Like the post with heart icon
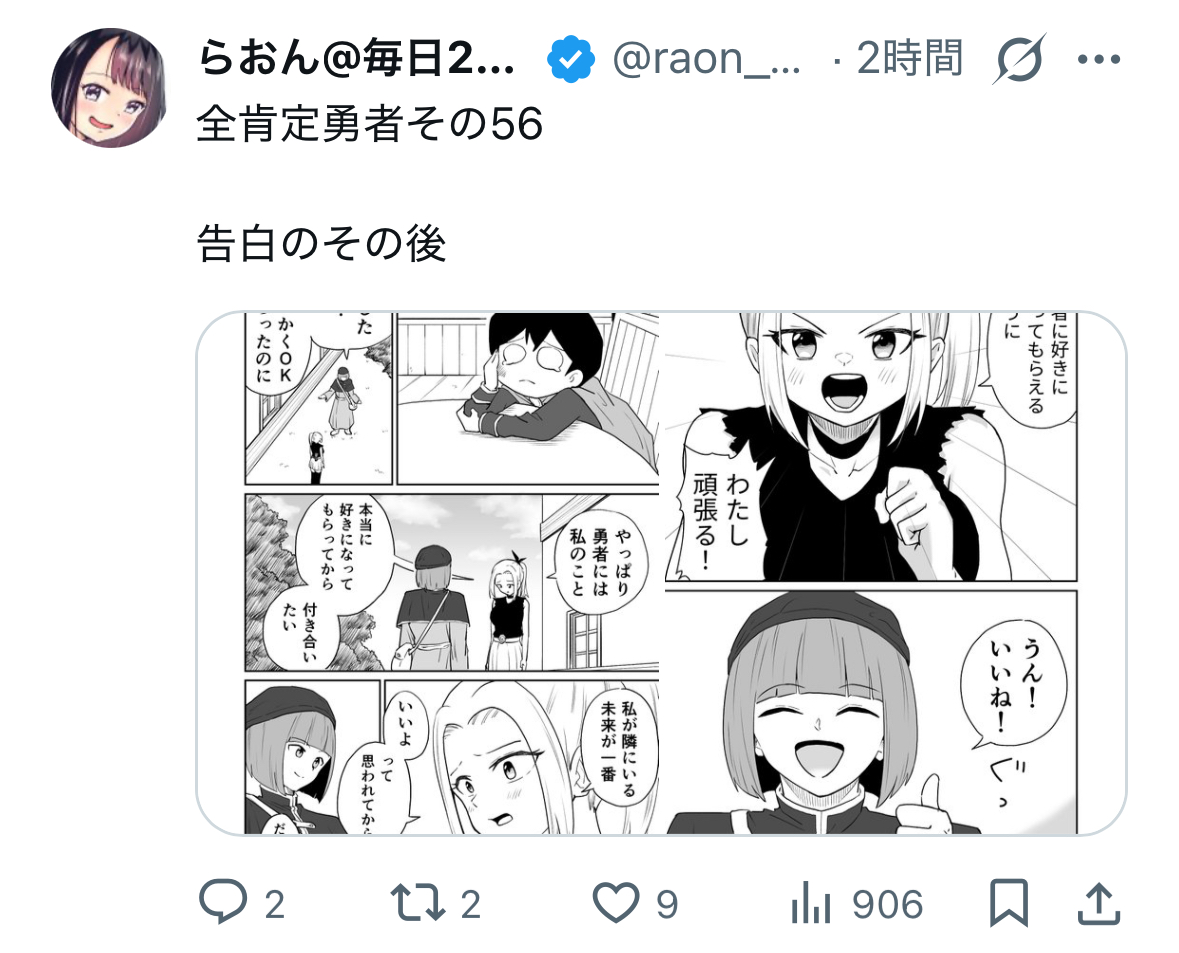Image resolution: width=1179 pixels, height=953 pixels. click(x=616, y=903)
